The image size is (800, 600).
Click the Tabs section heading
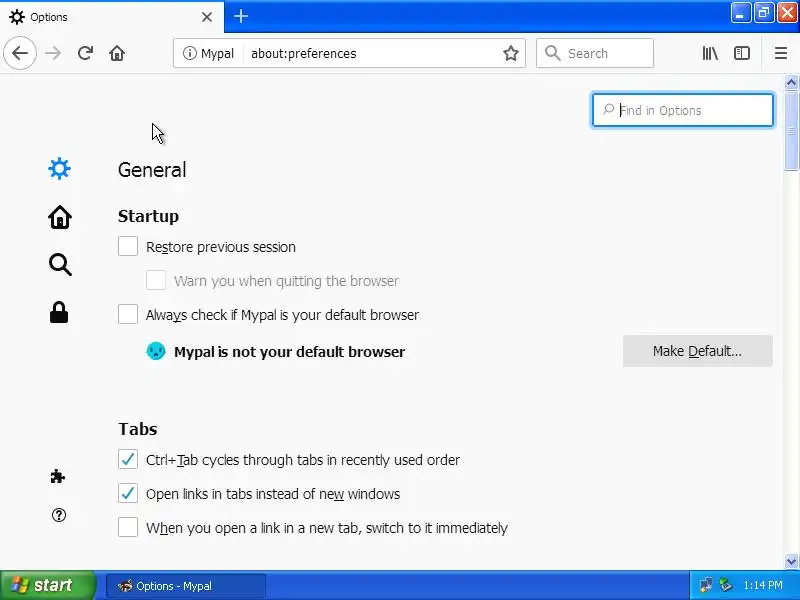[138, 429]
